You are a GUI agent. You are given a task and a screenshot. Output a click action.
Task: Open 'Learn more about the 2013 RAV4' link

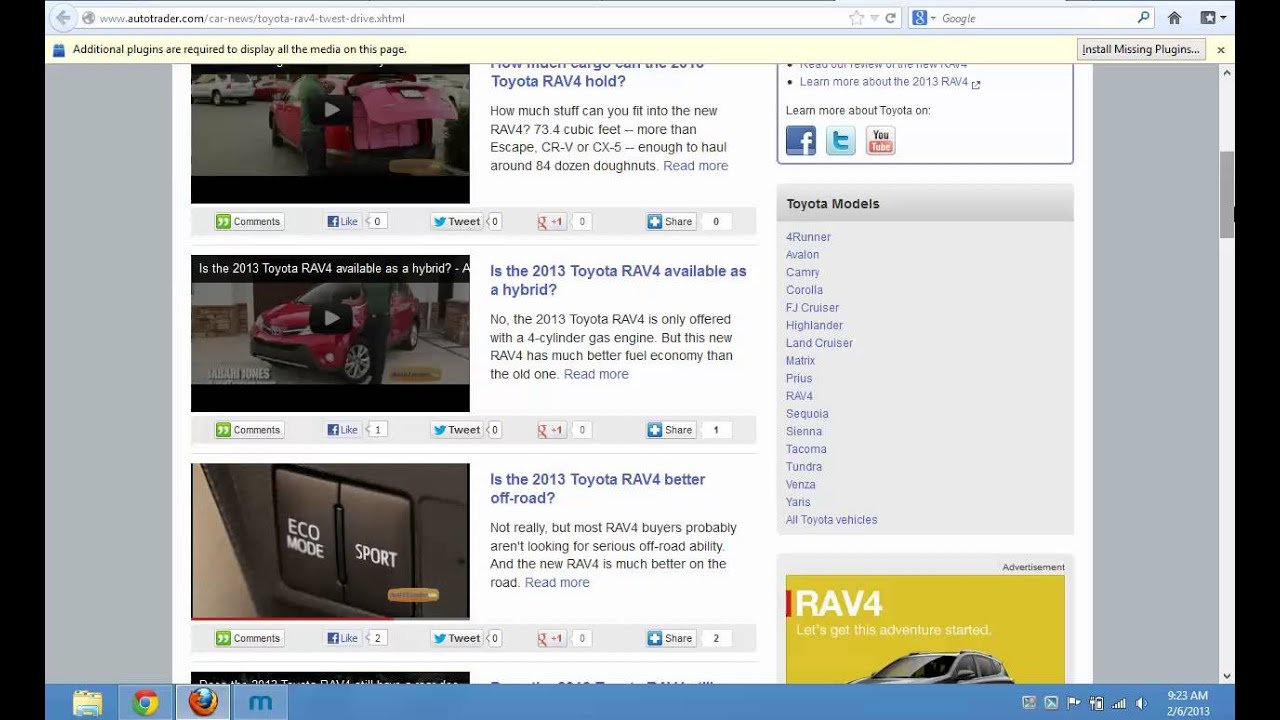(884, 82)
